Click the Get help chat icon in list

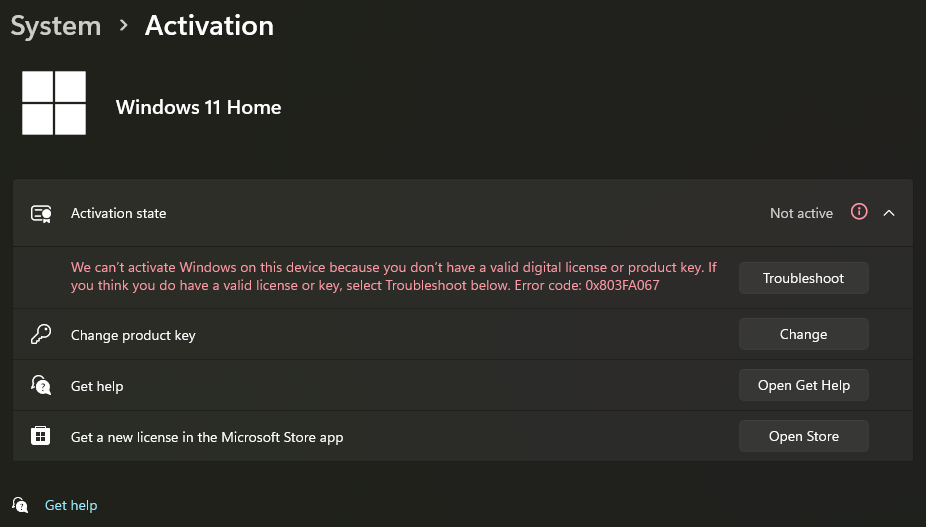click(x=41, y=385)
